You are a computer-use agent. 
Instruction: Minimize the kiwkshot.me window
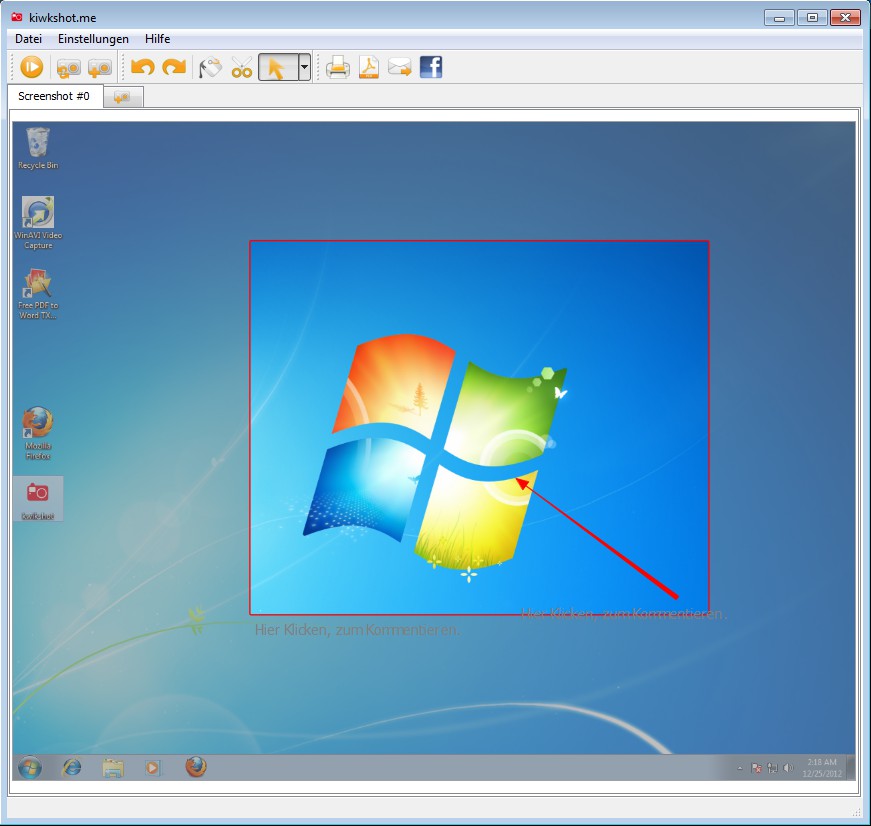[779, 18]
